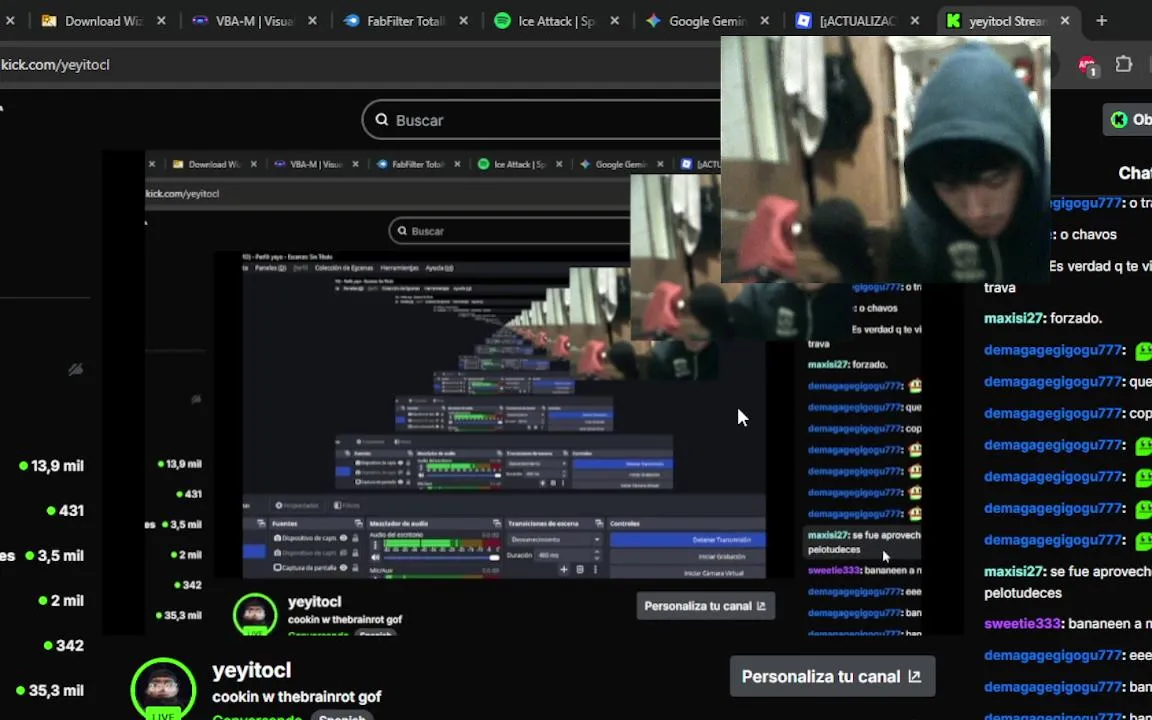Click sidebar channel with 35,3 mil viewers
Viewport: 1152px width, 720px height.
coord(50,691)
